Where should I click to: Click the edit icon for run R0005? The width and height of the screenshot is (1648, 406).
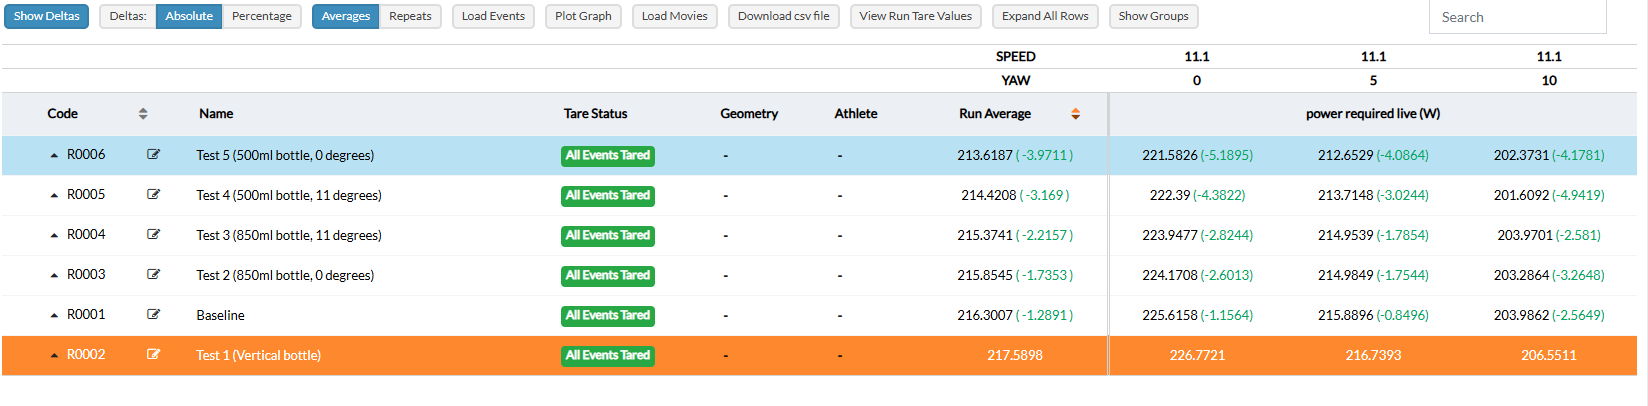(x=153, y=194)
